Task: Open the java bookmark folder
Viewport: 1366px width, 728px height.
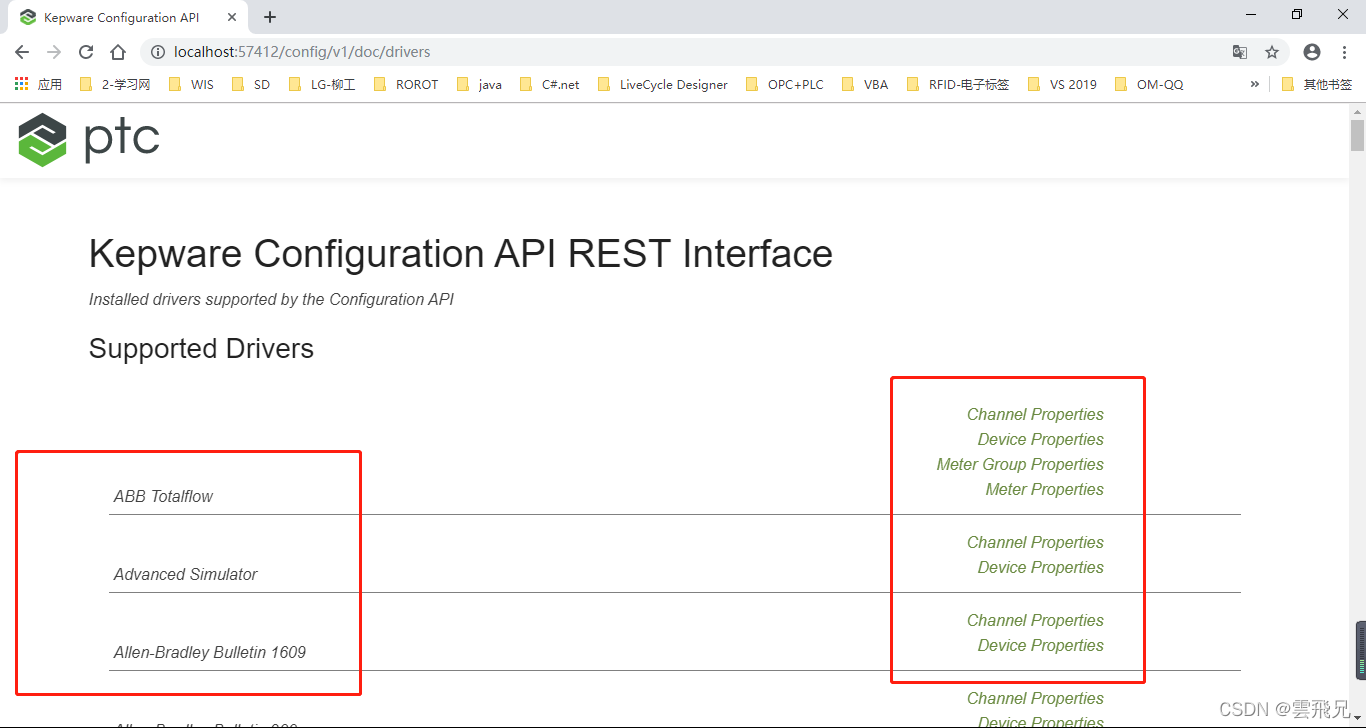Action: [x=479, y=84]
